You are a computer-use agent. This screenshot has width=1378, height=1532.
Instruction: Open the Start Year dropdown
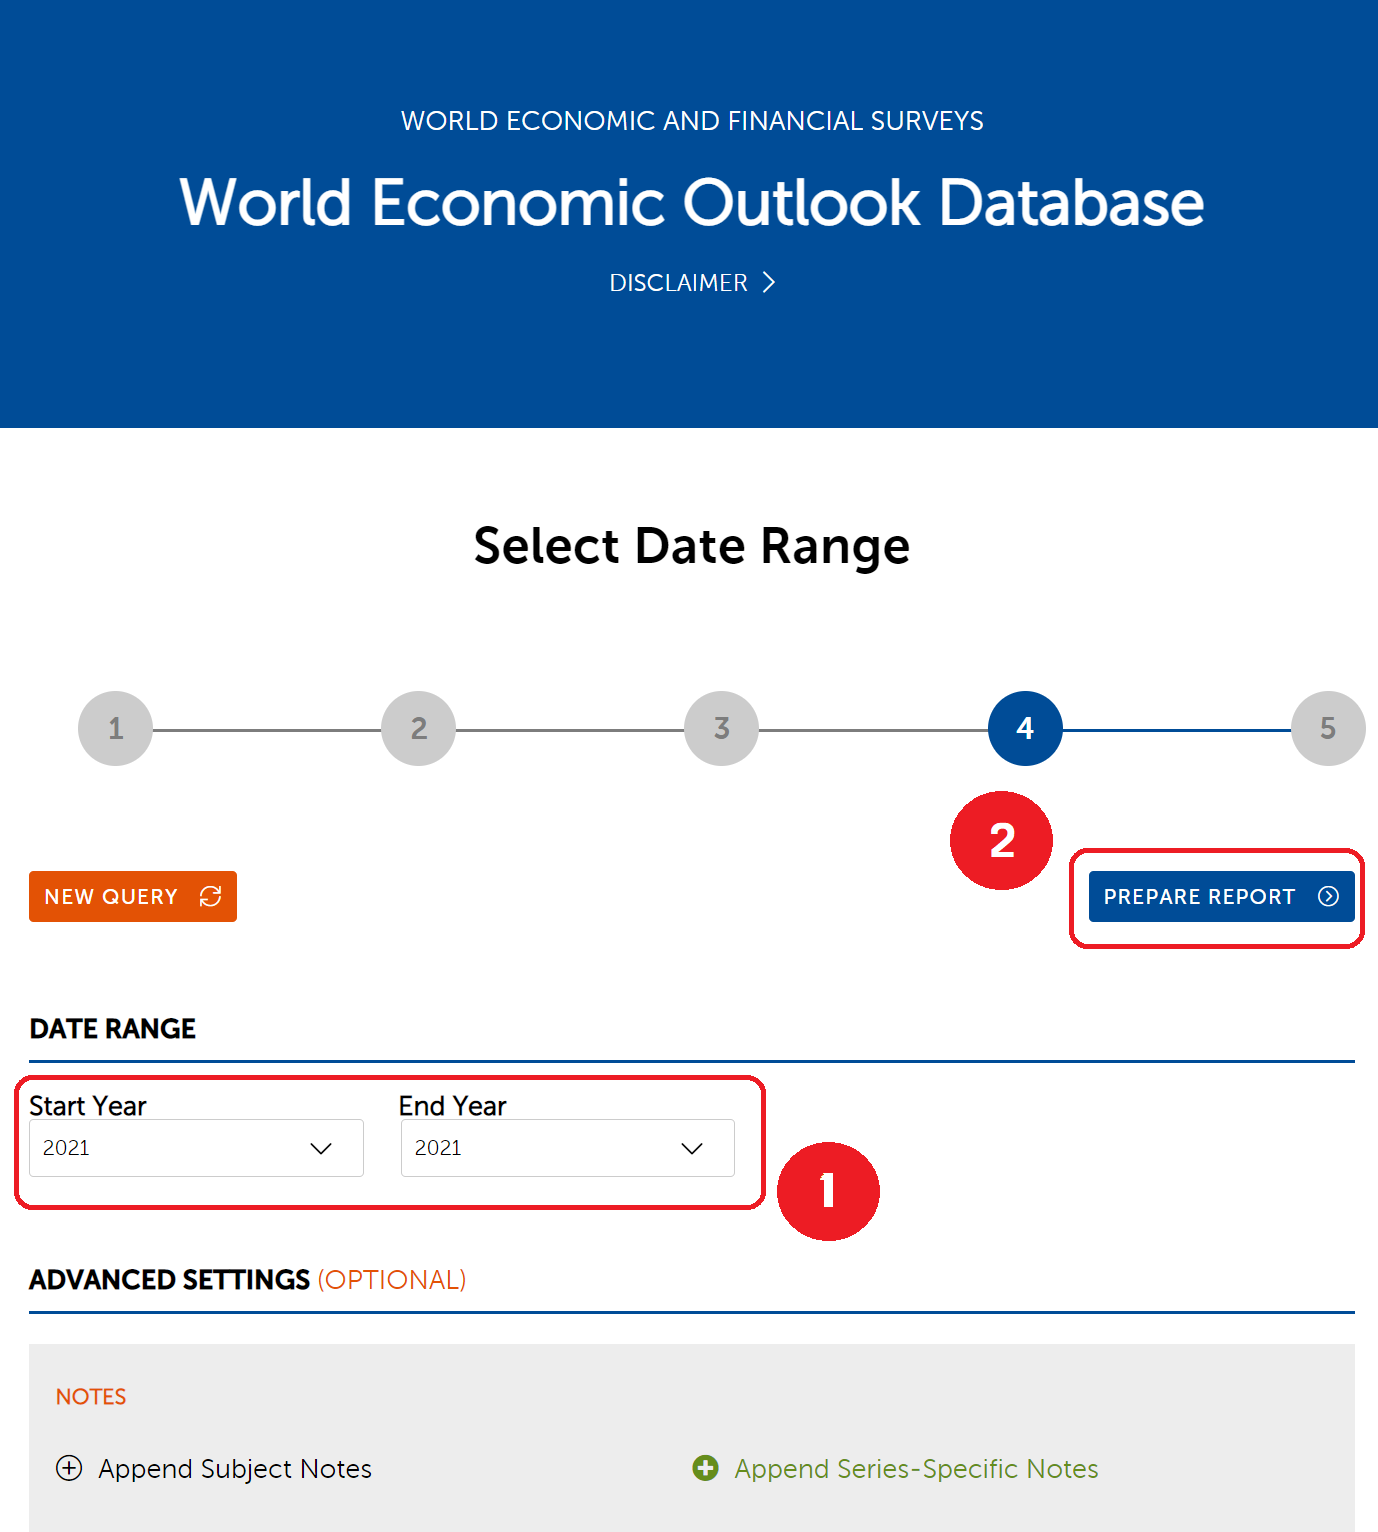pyautogui.click(x=196, y=1148)
